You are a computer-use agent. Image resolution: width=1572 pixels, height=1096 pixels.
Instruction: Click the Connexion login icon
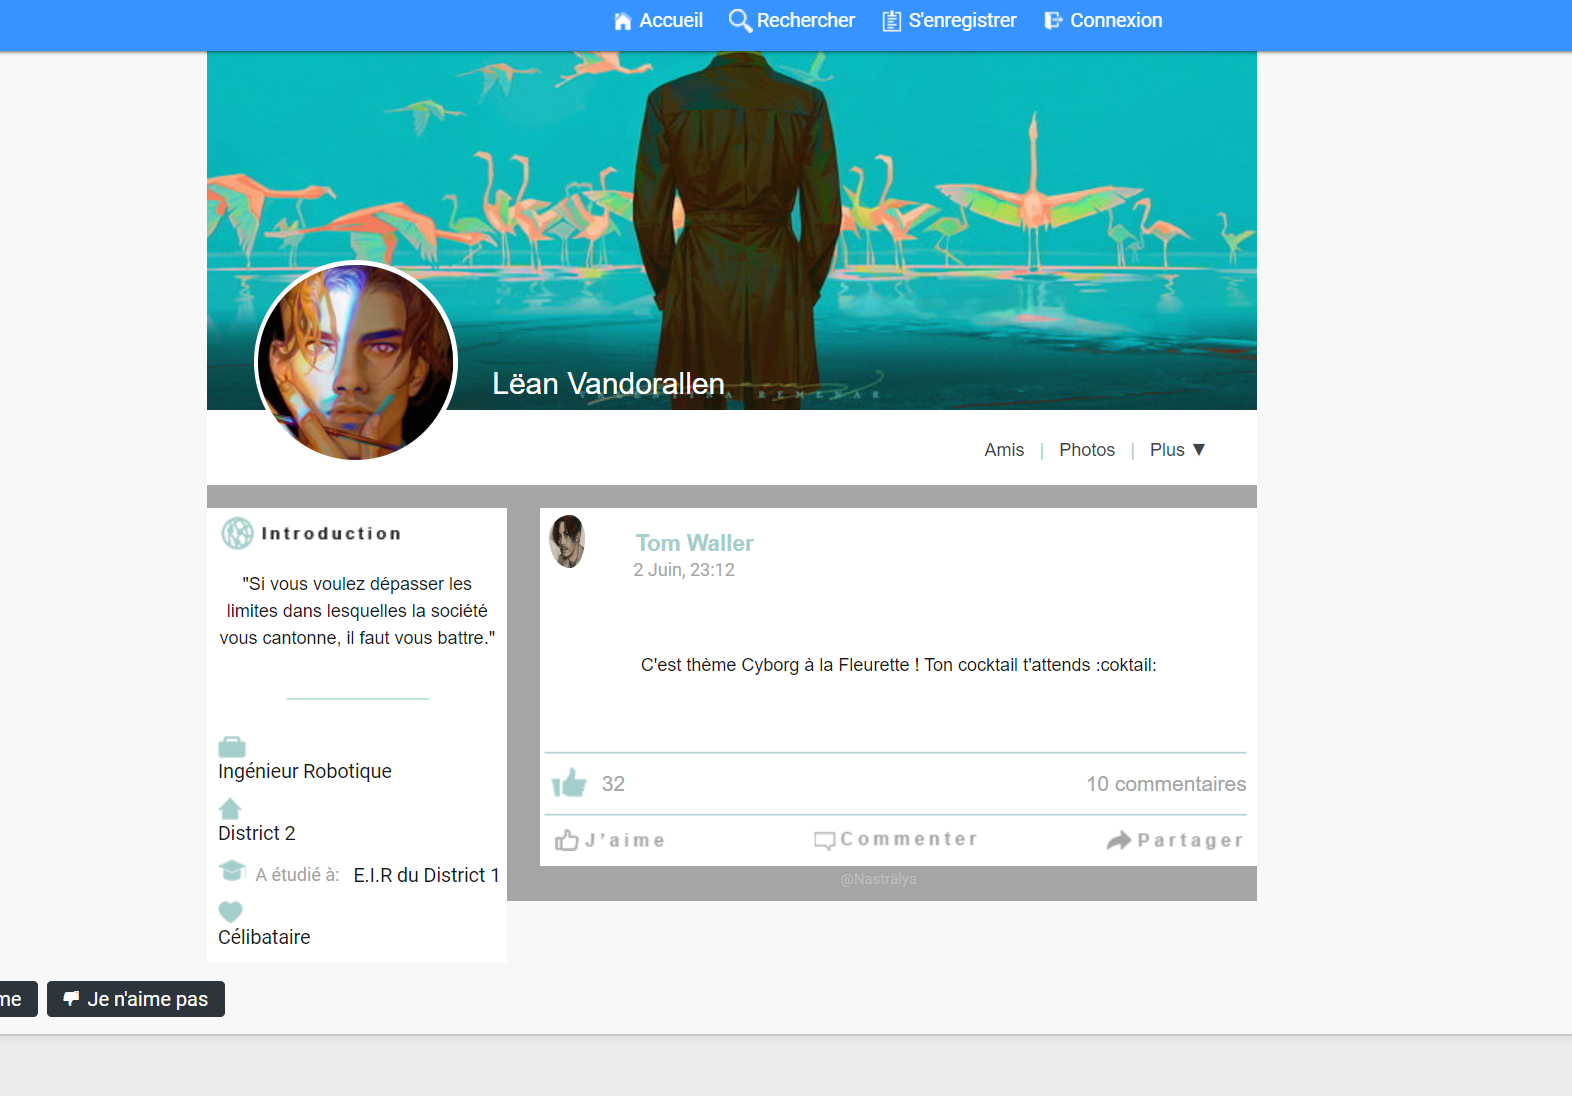click(x=1053, y=21)
